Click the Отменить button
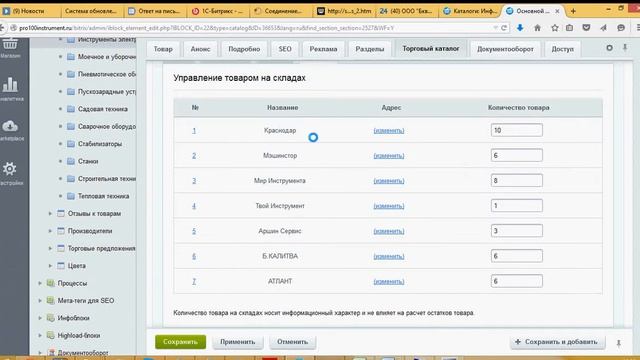Viewport: 640px width, 360px height. click(292, 342)
